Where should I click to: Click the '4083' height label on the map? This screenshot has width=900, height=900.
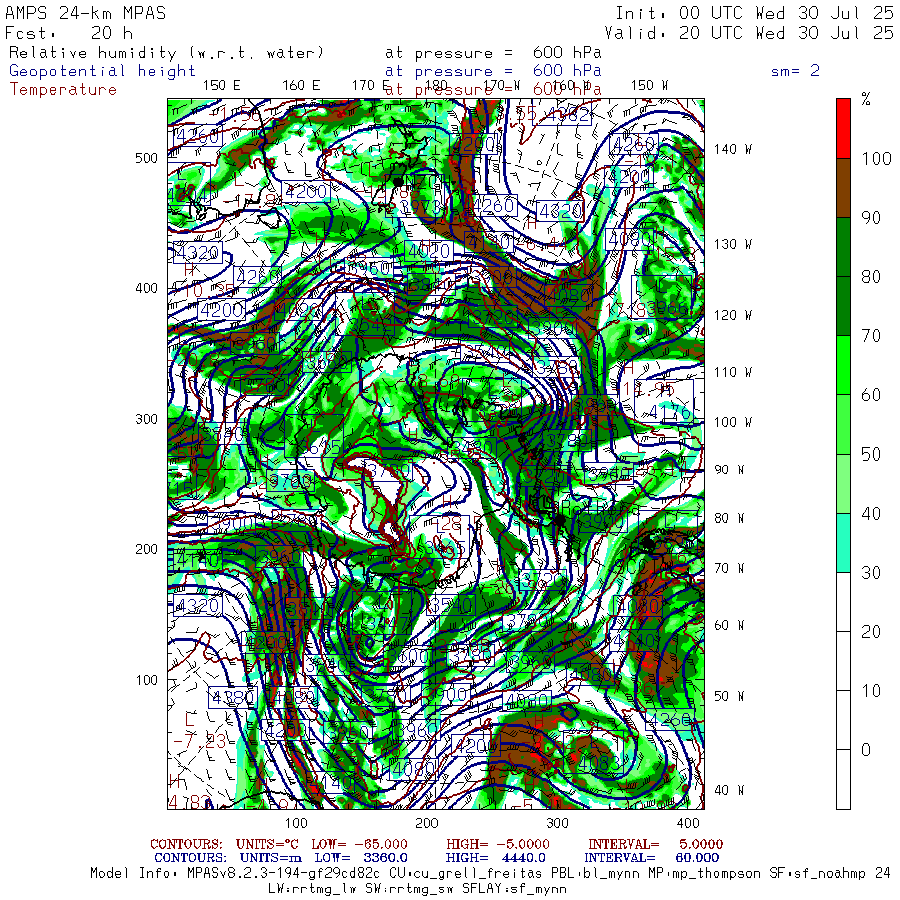click(x=600, y=763)
